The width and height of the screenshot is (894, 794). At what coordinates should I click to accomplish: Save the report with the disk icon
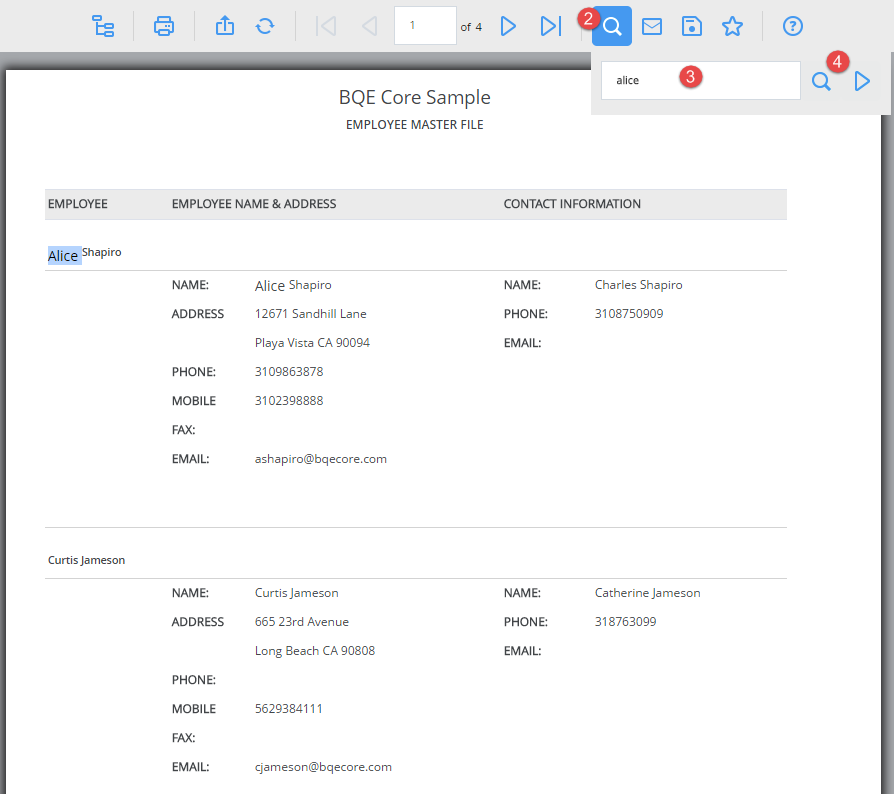pos(692,26)
